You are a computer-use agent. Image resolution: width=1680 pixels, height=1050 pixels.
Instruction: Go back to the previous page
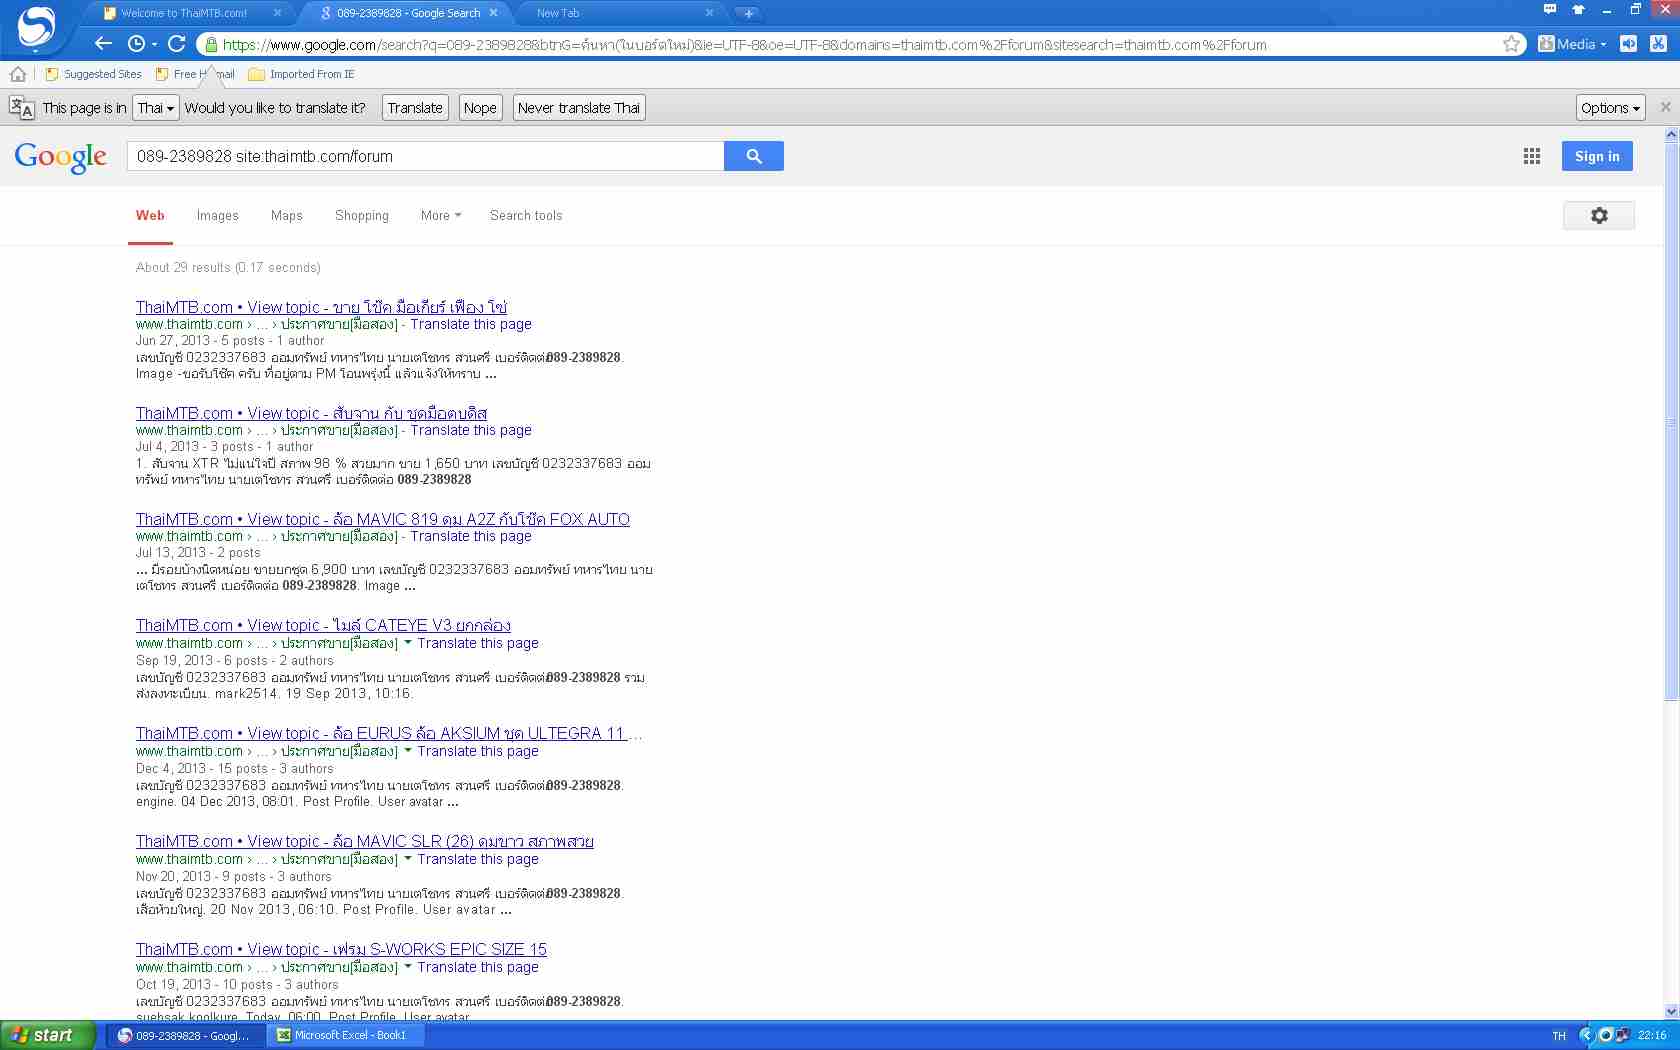point(103,43)
